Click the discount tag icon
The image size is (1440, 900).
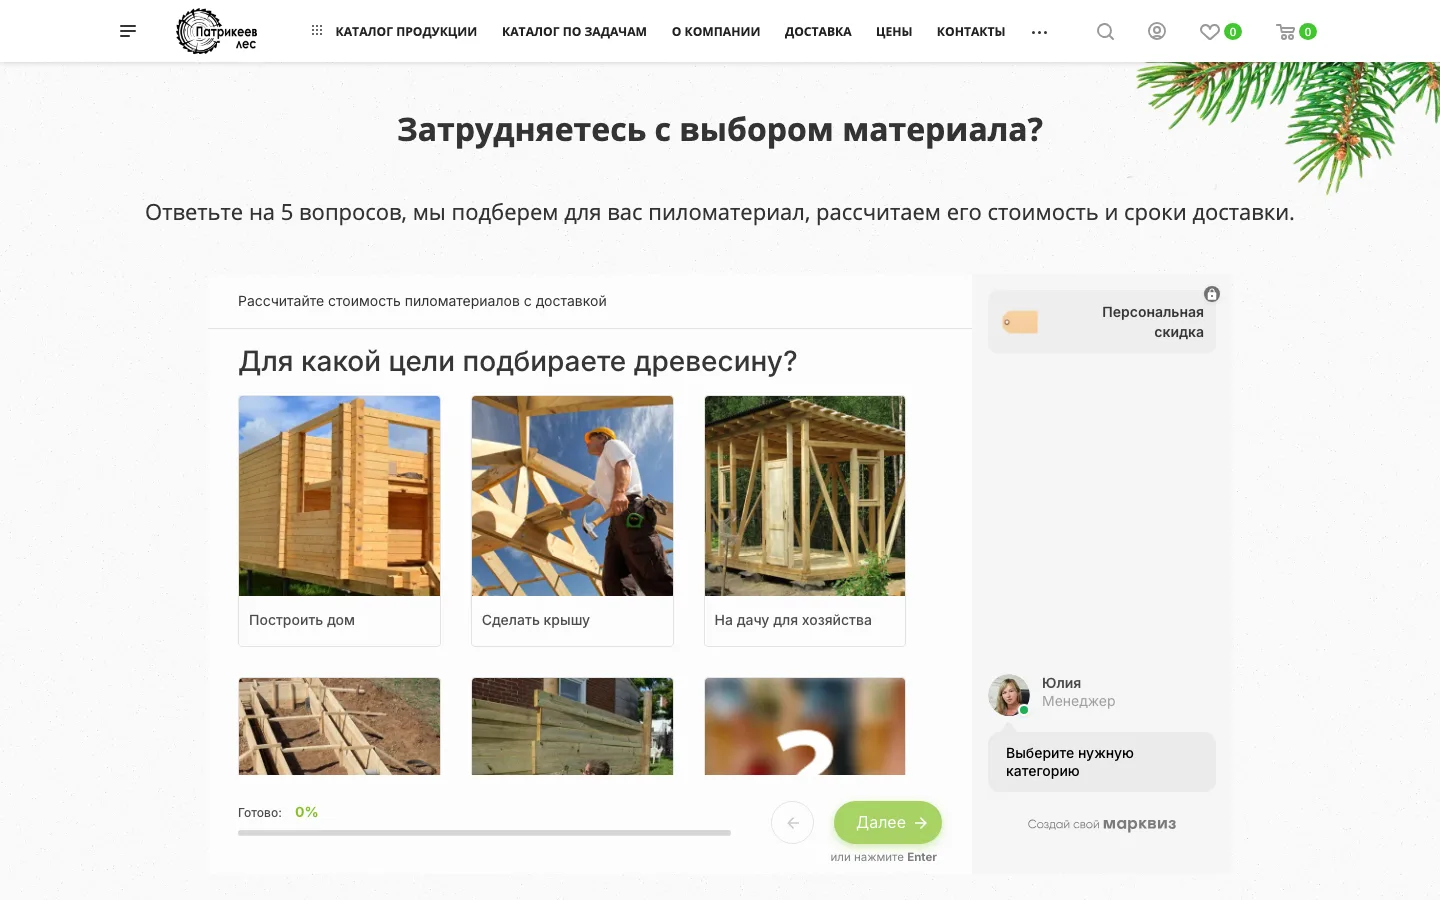(x=1020, y=322)
